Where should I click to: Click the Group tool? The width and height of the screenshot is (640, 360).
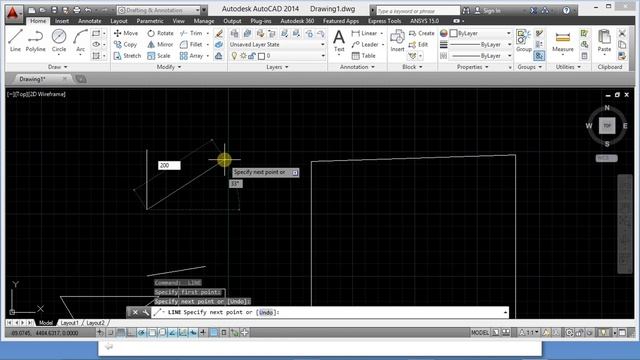pyautogui.click(x=524, y=41)
